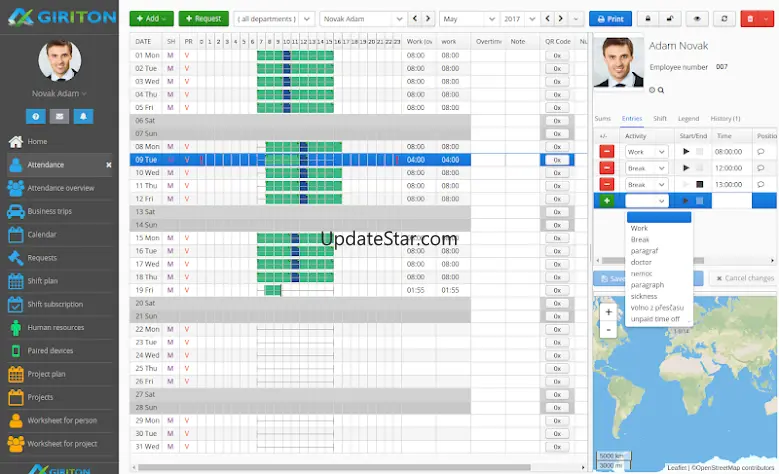
Task: Click the search magnifier under employee photo
Action: [661, 90]
